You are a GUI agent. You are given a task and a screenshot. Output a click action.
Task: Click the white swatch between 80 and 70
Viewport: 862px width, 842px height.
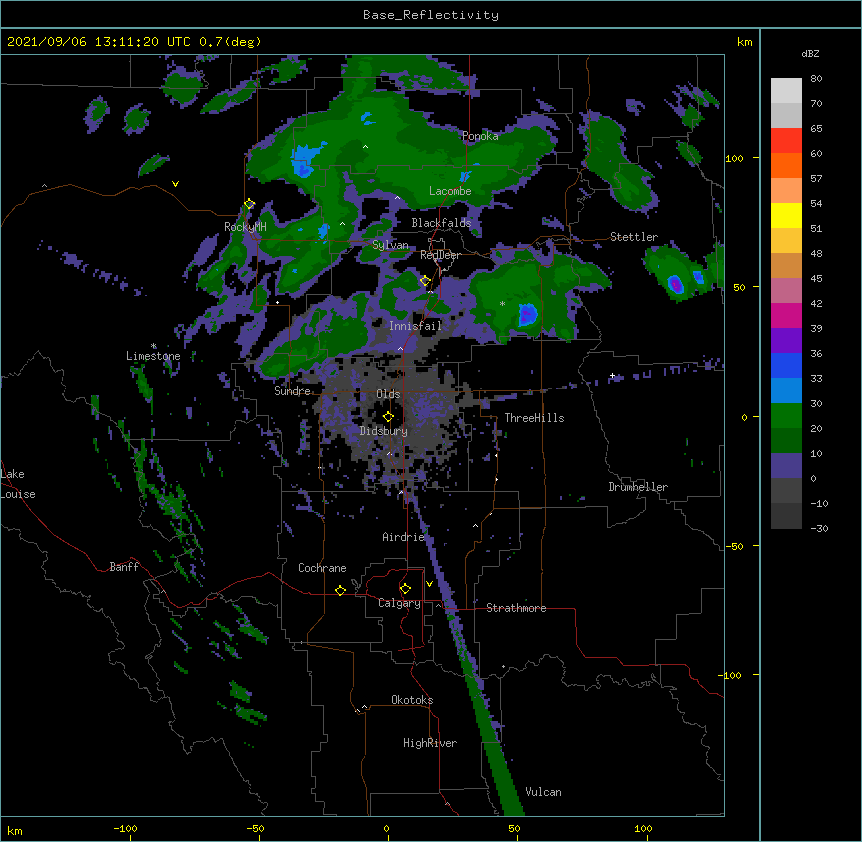[x=786, y=91]
